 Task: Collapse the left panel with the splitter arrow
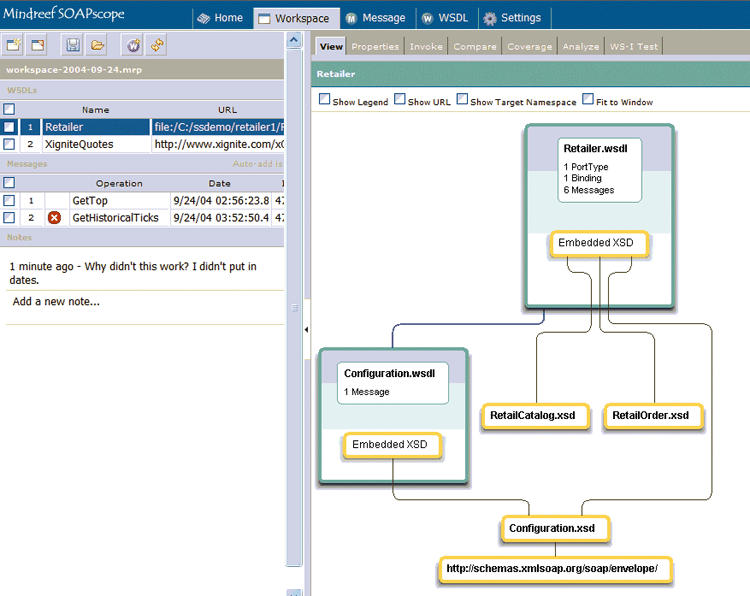coord(306,329)
